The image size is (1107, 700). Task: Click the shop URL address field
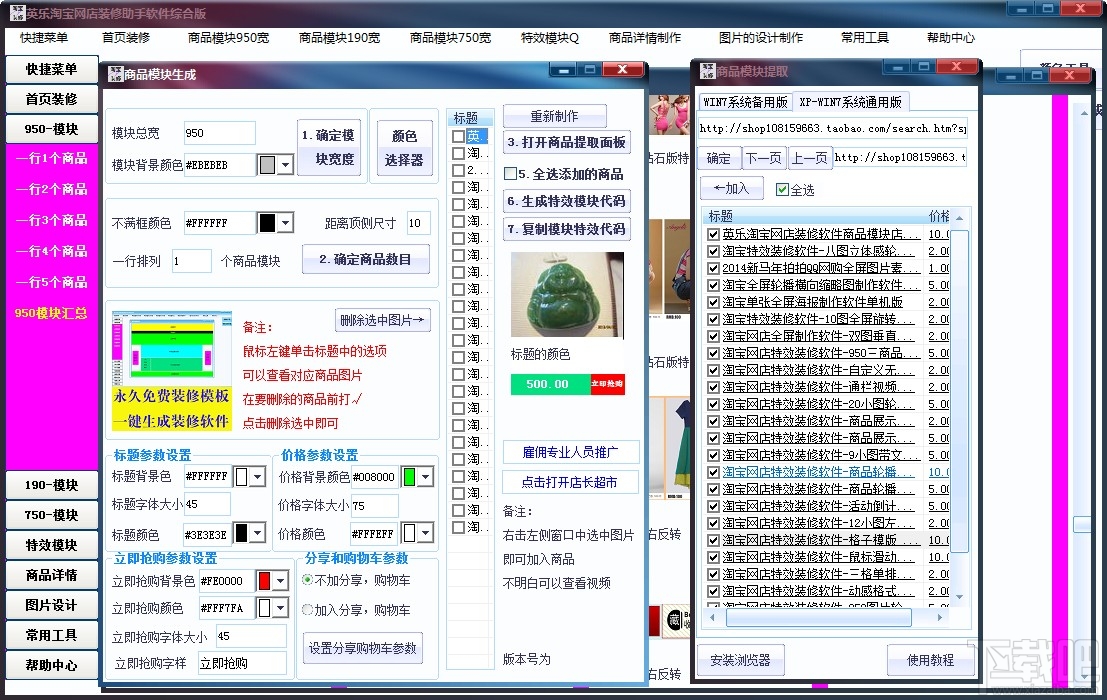point(832,128)
